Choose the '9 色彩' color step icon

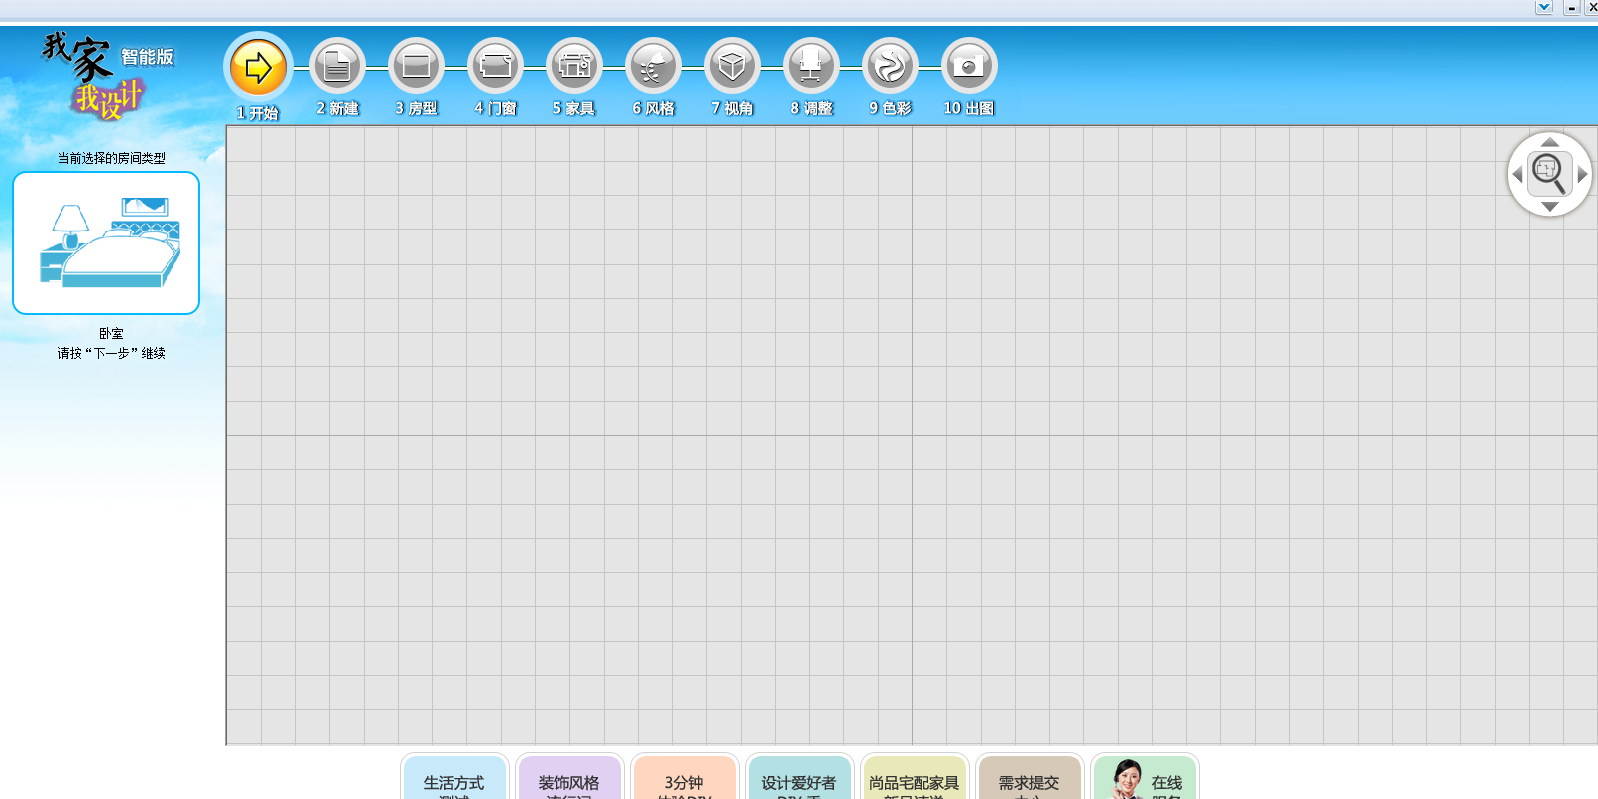pyautogui.click(x=890, y=67)
